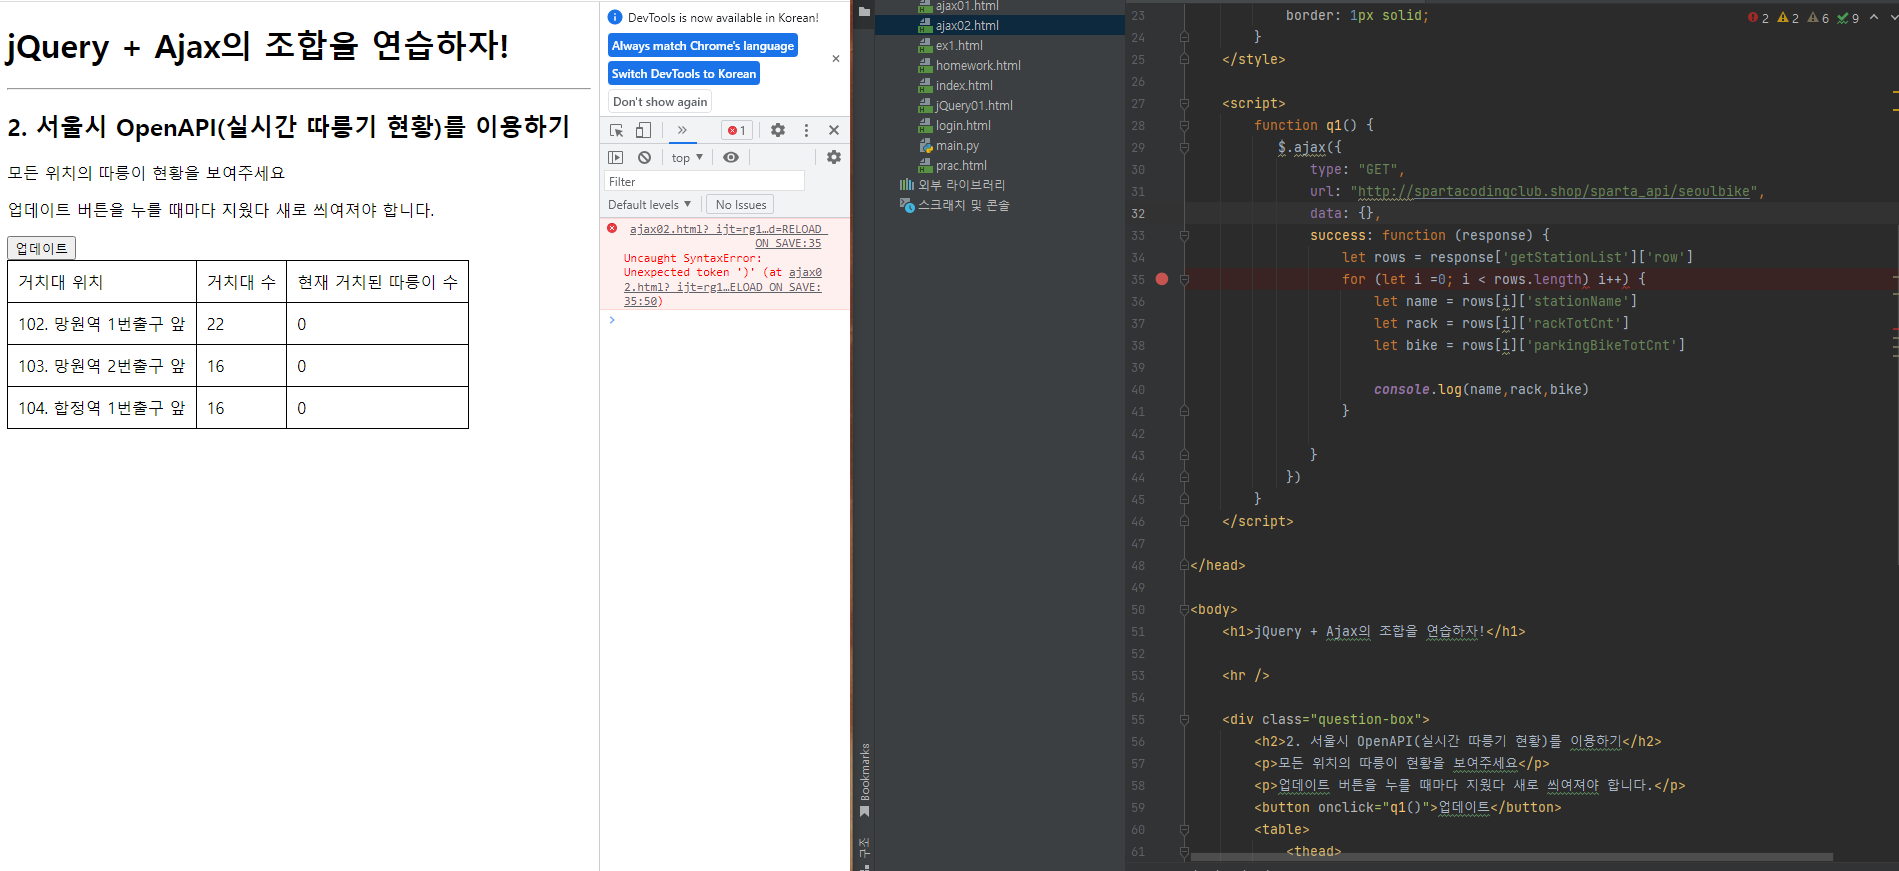
Task: Expand 스크래치 및 콘솔 node
Action: pos(954,205)
